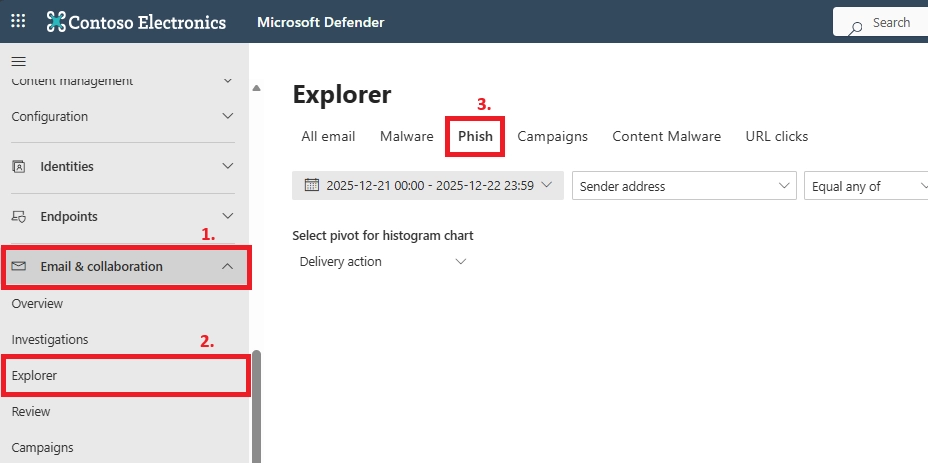Open the app launcher waffle icon

tap(18, 21)
